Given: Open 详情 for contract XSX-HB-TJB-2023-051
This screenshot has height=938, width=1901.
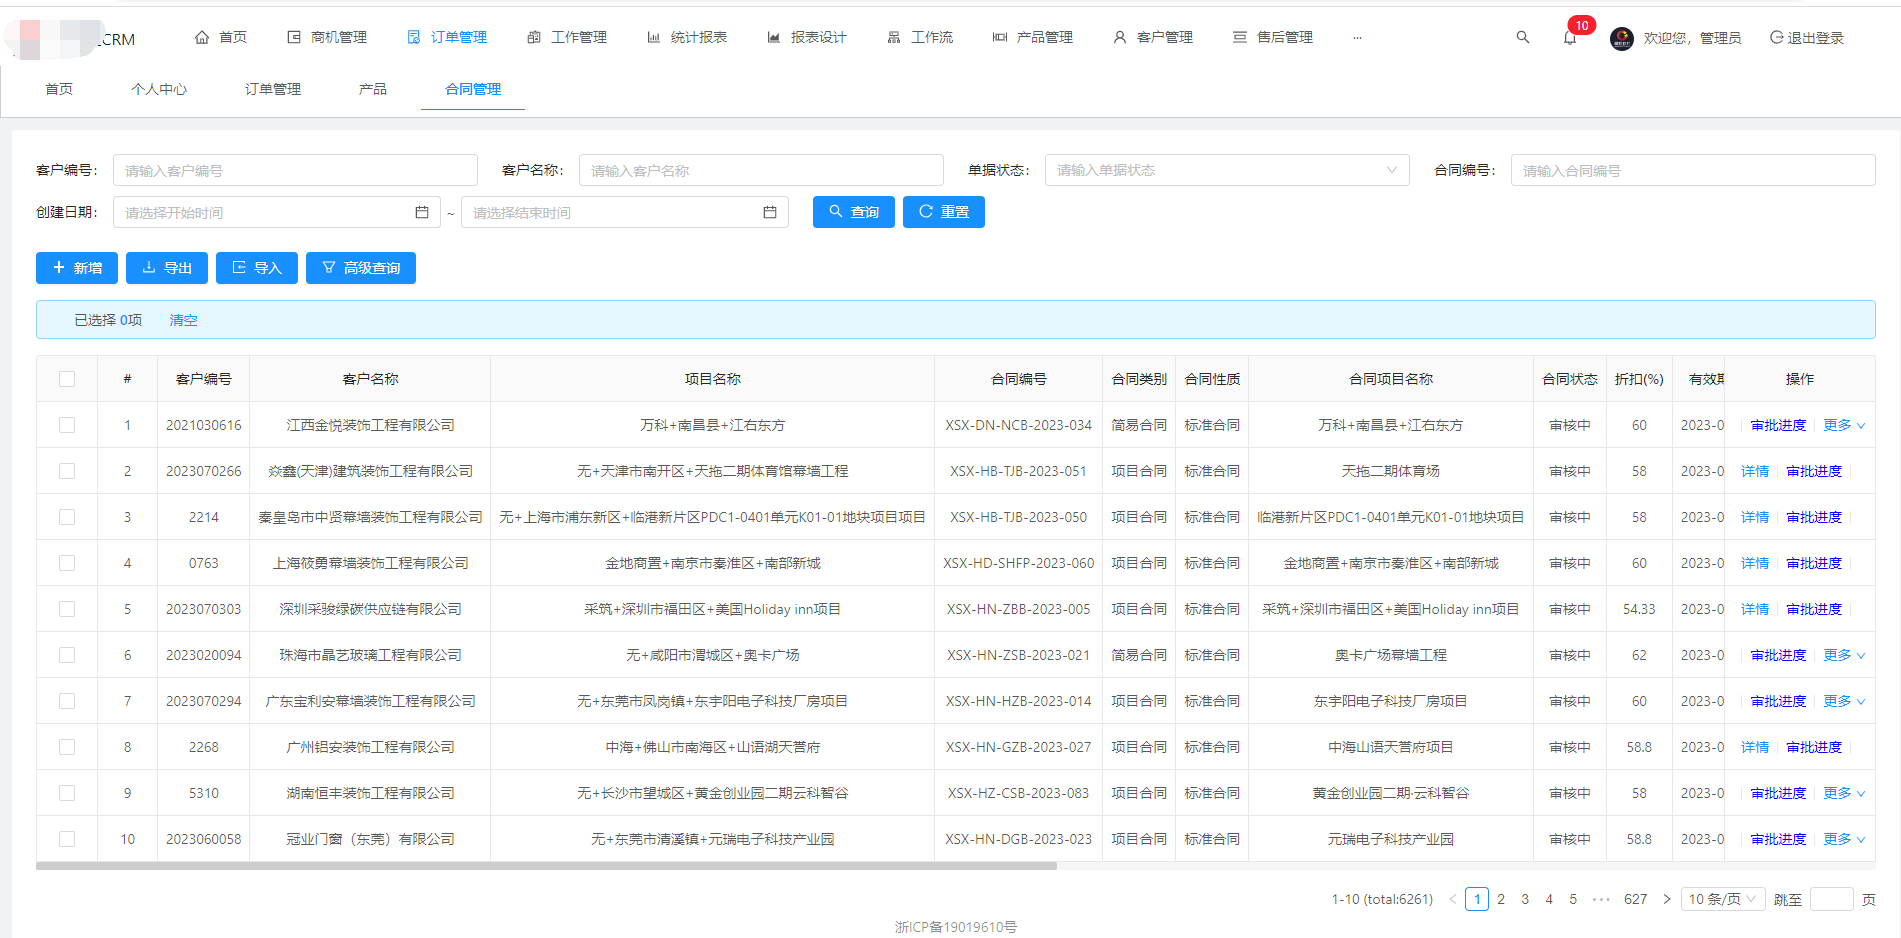Looking at the screenshot, I should 1755,471.
